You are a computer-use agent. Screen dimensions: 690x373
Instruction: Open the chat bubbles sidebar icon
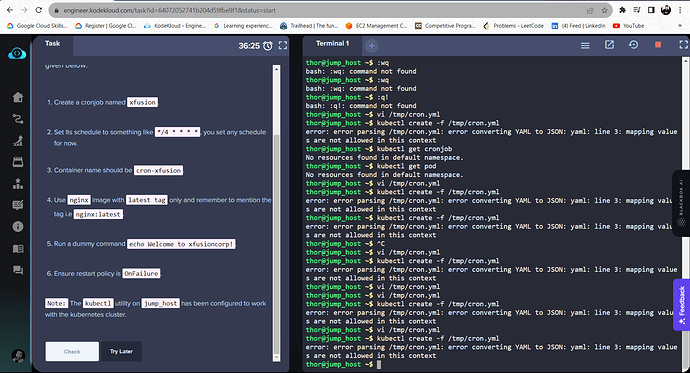pyautogui.click(x=18, y=270)
